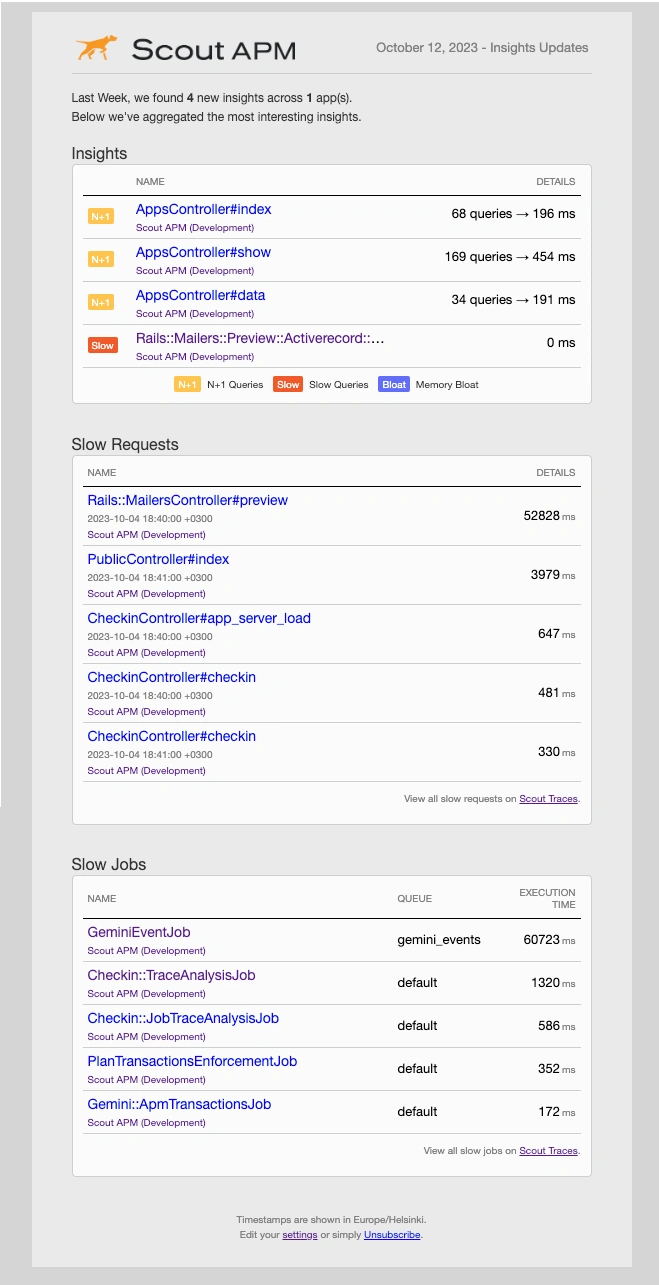This screenshot has width=659, height=1285.
Task: Click the Insights section heading
Action: point(100,154)
